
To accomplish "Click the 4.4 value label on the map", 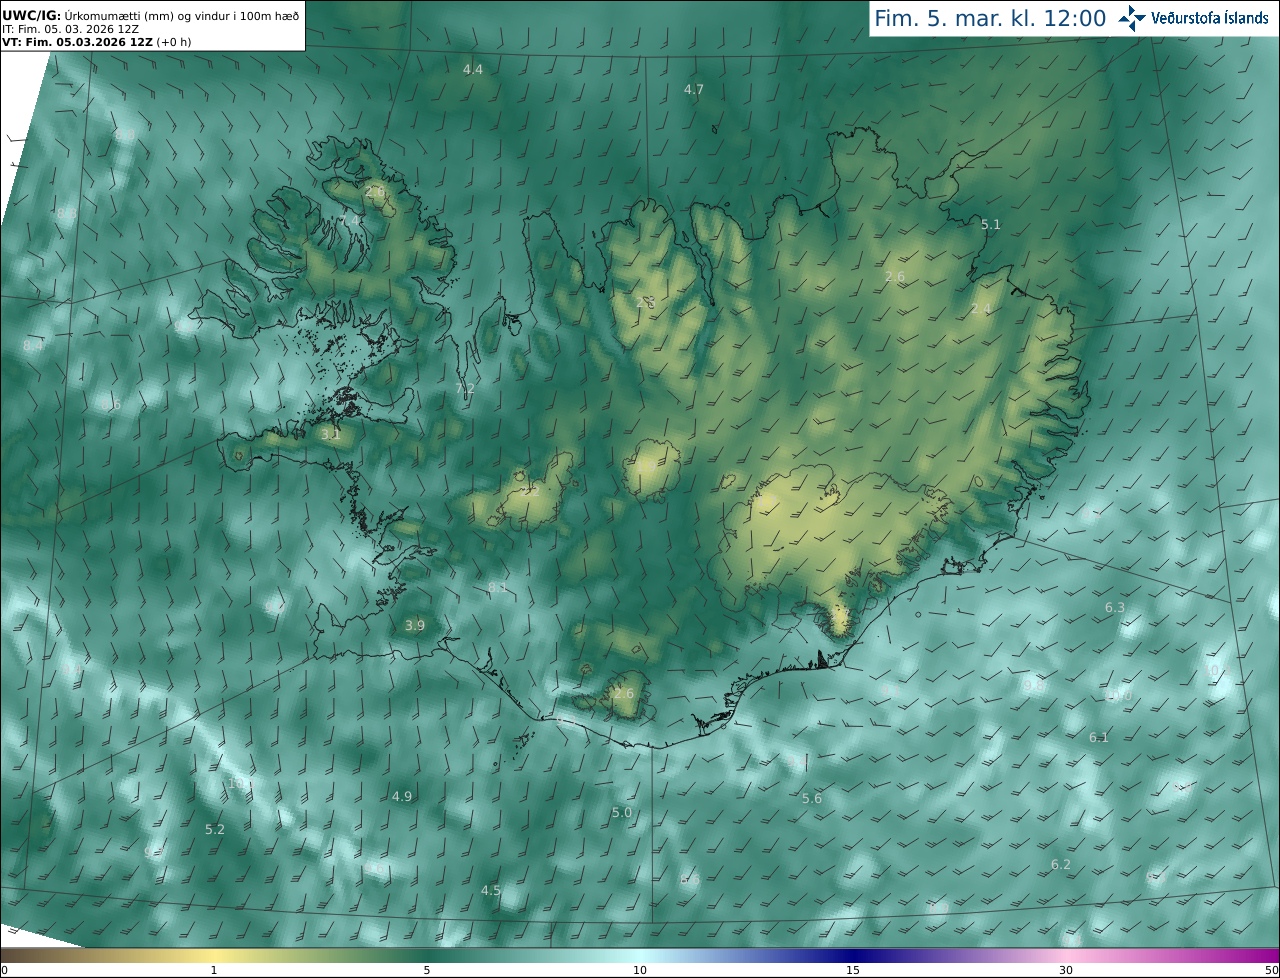I will tap(473, 69).
